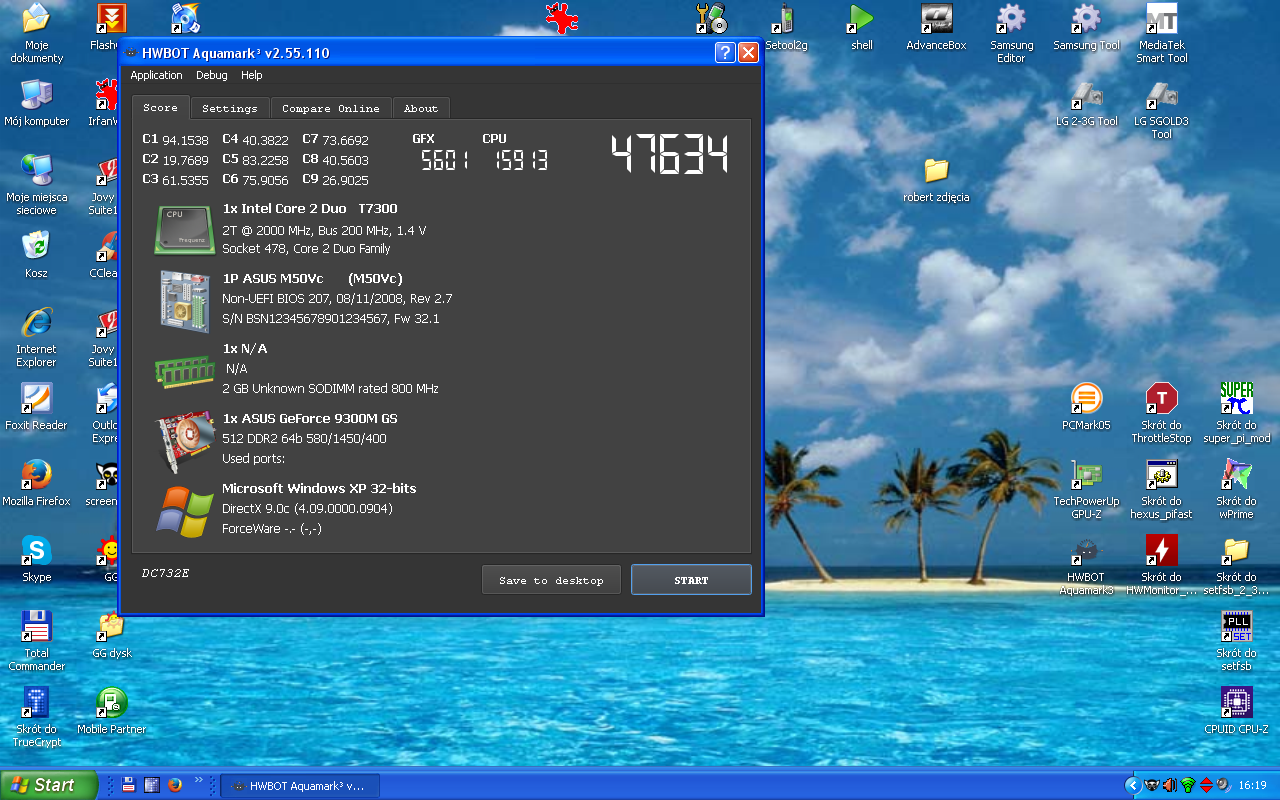Click the Windows Start button
The width and height of the screenshot is (1280, 800).
click(x=49, y=785)
